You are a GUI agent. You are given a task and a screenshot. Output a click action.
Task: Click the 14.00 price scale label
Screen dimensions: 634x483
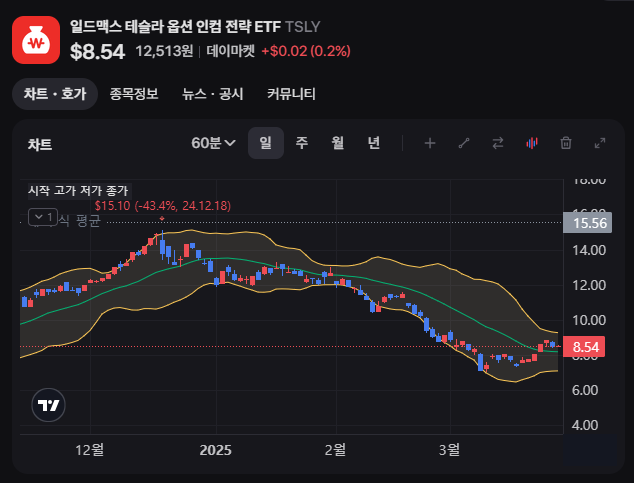[589, 250]
